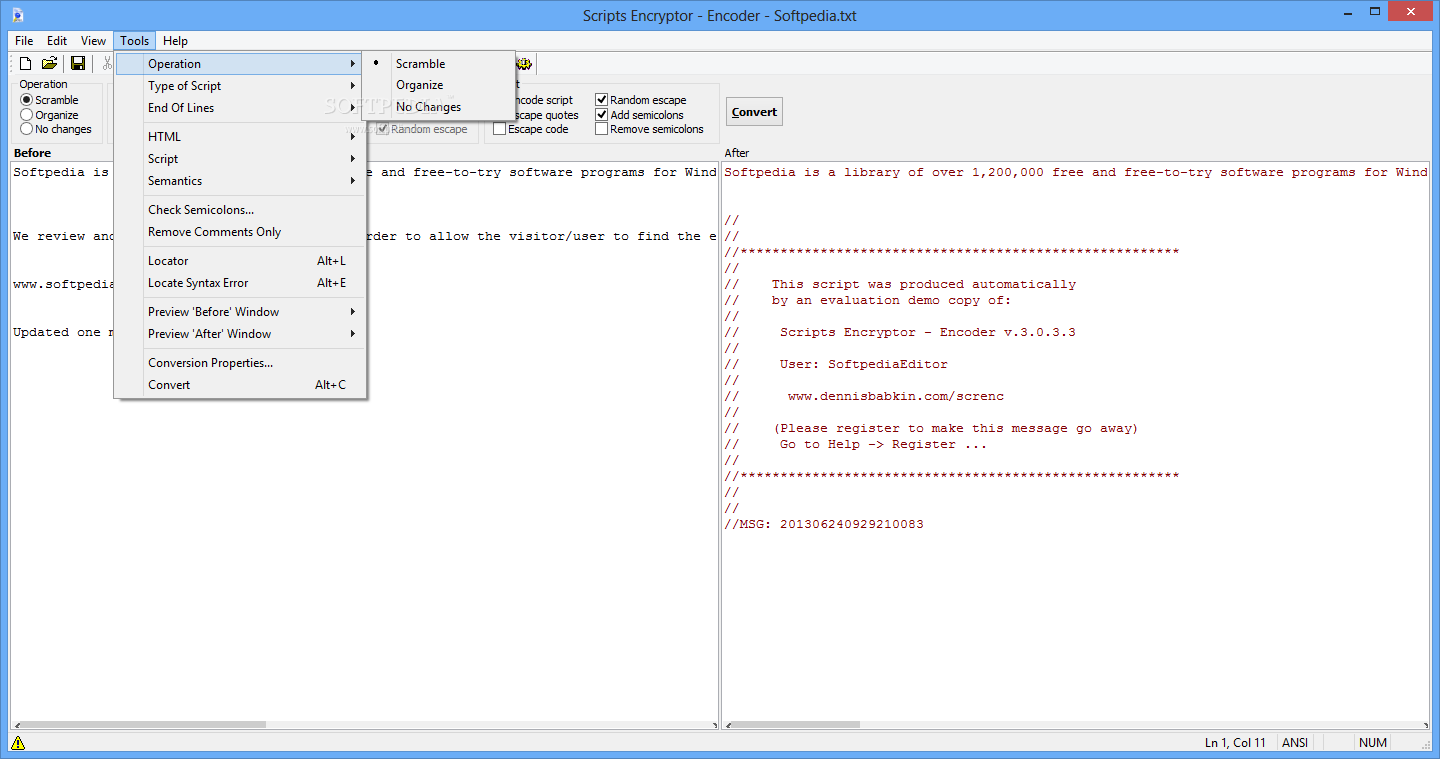Expand the HTML submenu
The width and height of the screenshot is (1440, 759).
click(238, 137)
